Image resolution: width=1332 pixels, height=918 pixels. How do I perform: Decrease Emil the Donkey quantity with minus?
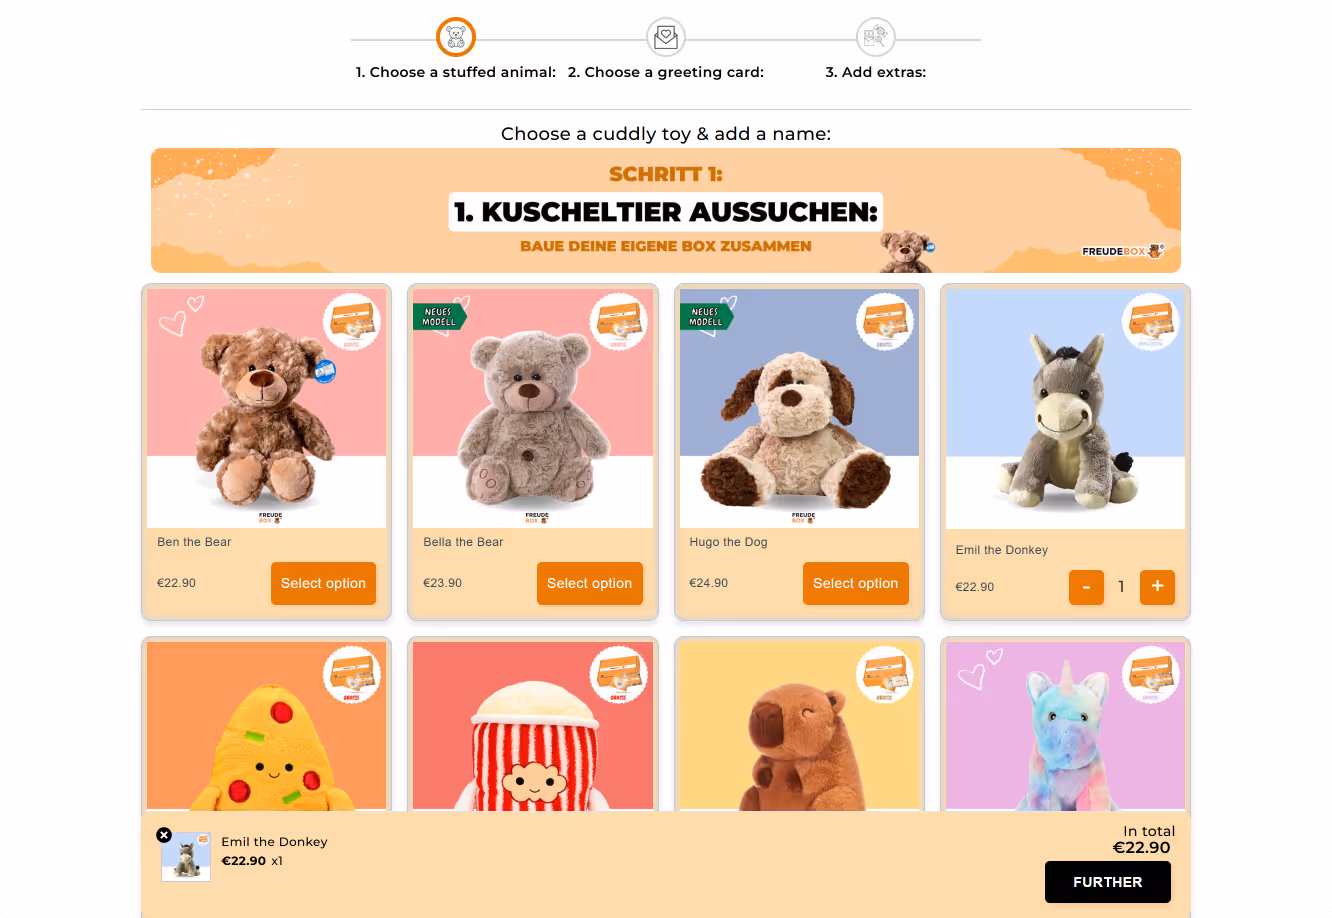coord(1086,587)
